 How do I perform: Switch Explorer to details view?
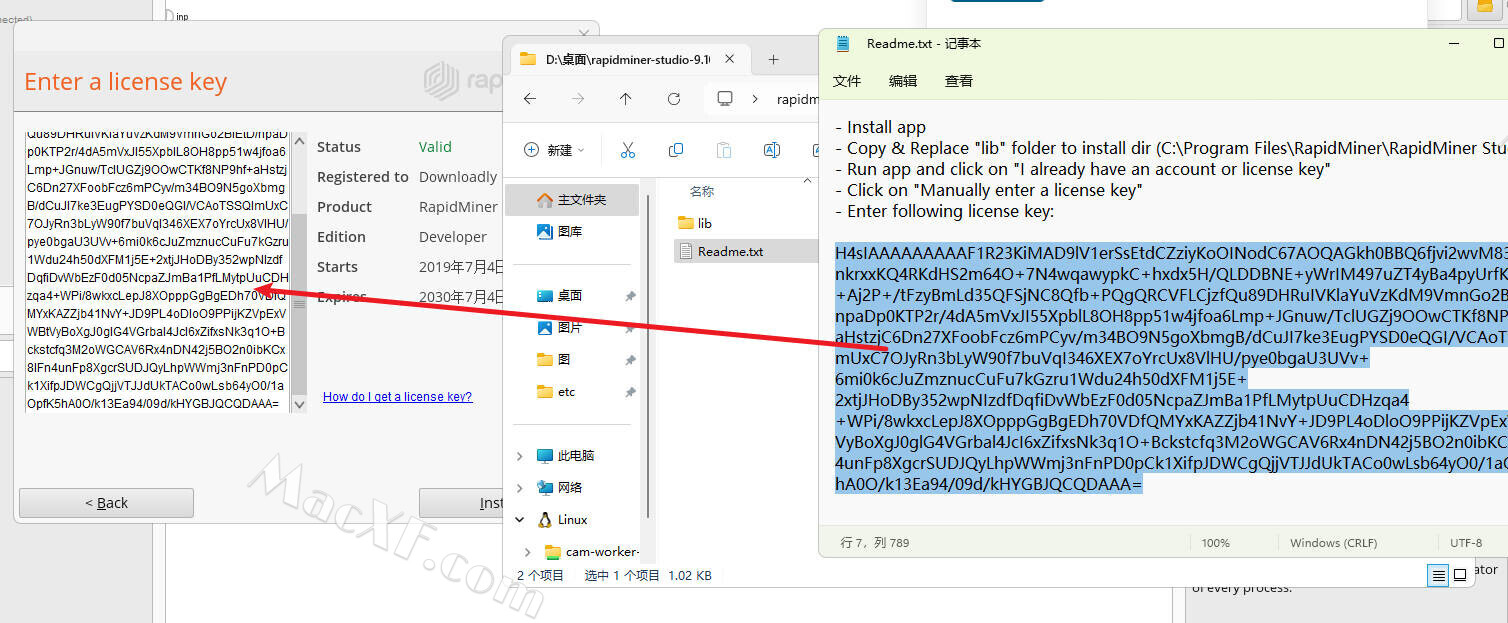(x=1438, y=575)
